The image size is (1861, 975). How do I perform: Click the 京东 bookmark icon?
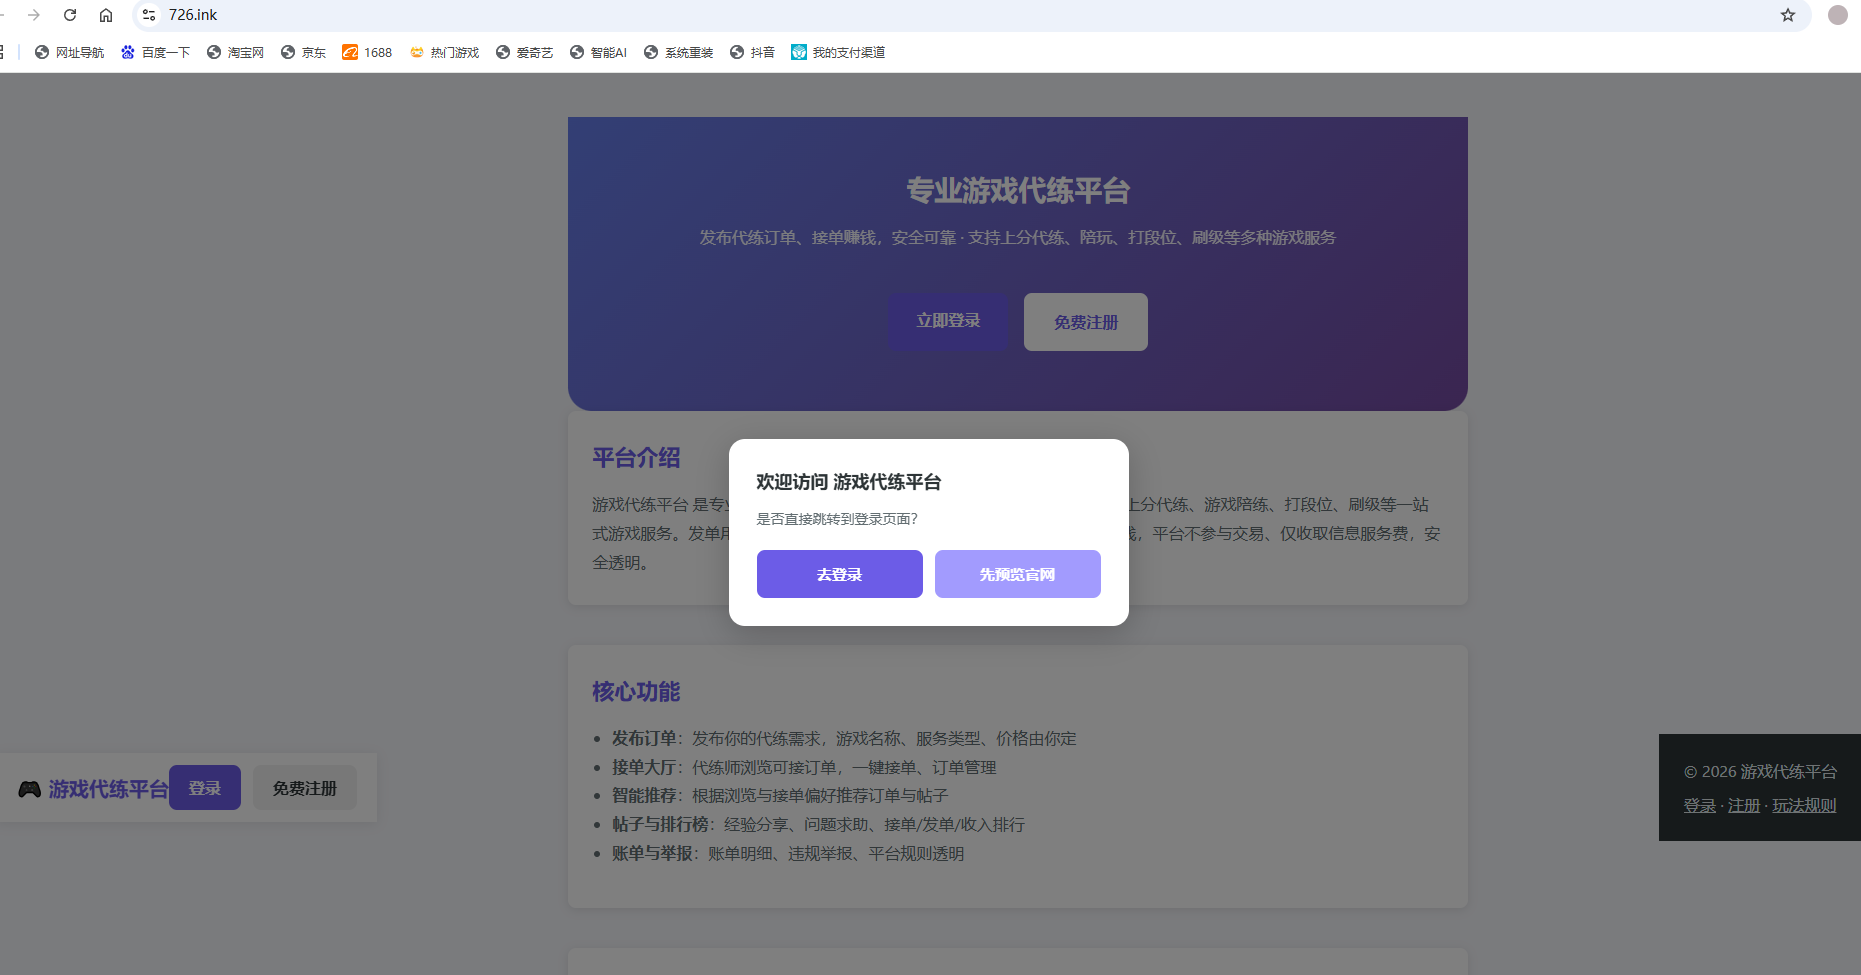pos(286,51)
